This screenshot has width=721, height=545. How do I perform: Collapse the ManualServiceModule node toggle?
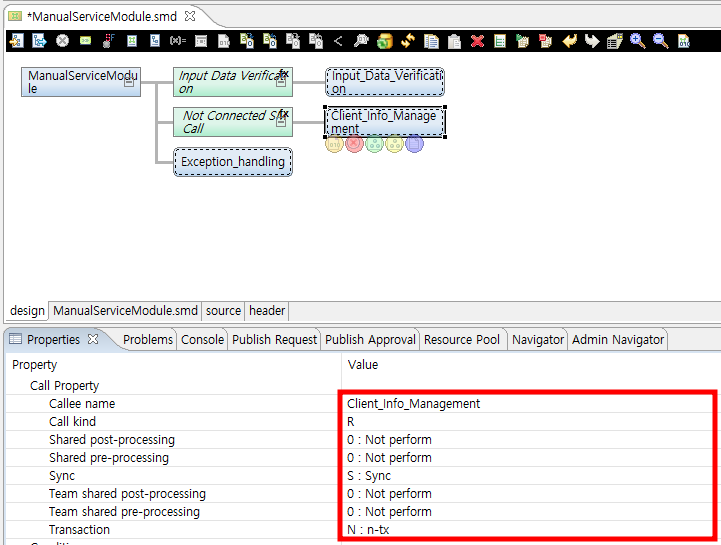[x=129, y=83]
